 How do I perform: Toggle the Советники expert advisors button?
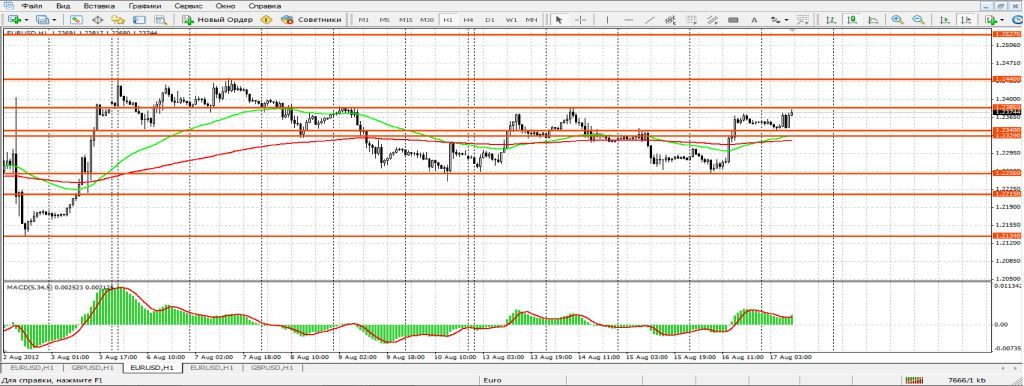point(311,20)
